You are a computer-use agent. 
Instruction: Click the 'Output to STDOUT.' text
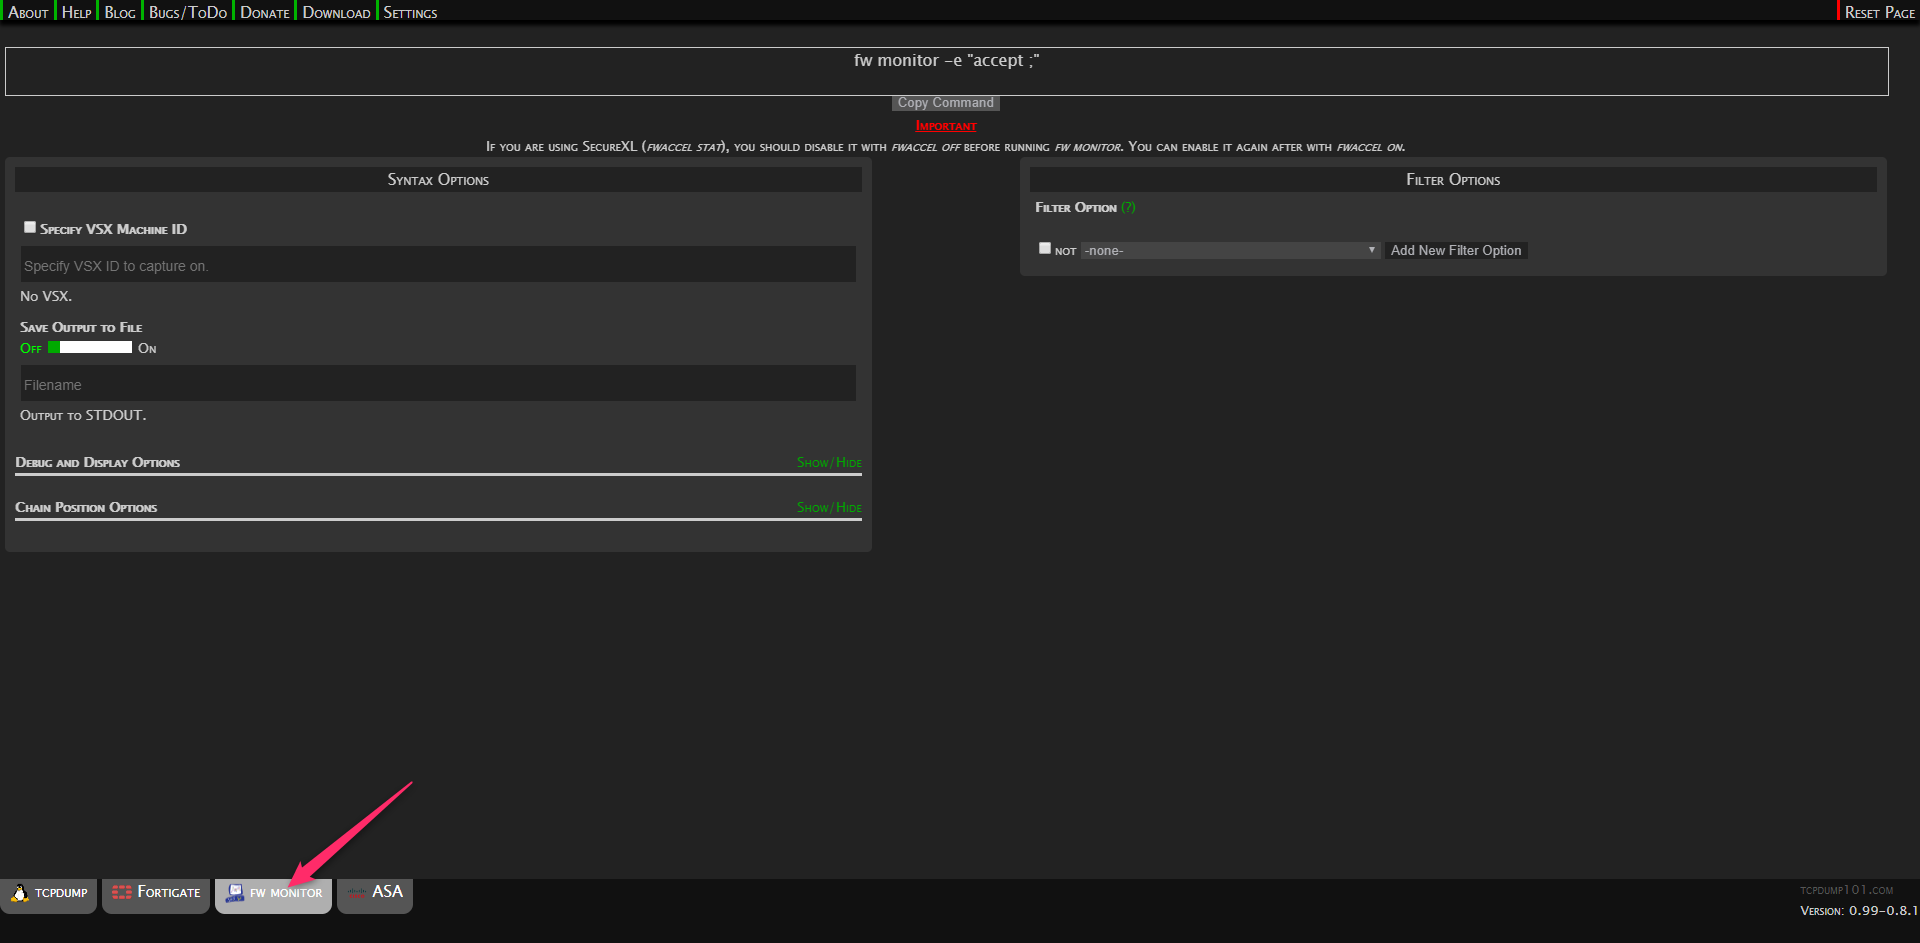(83, 415)
